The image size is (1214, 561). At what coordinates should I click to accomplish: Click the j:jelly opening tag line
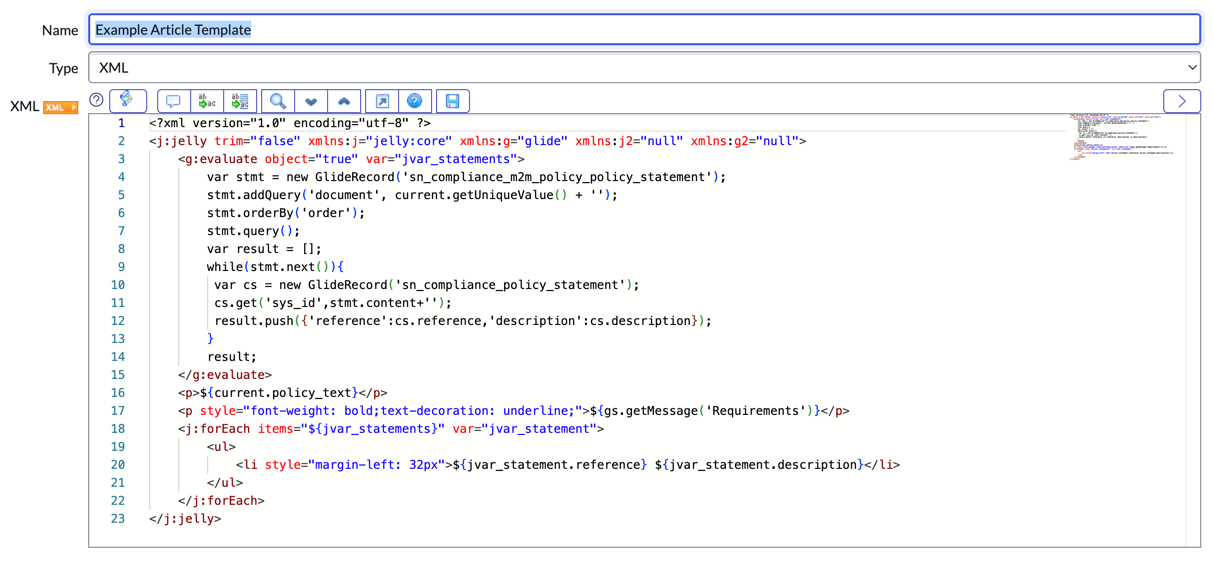point(477,141)
